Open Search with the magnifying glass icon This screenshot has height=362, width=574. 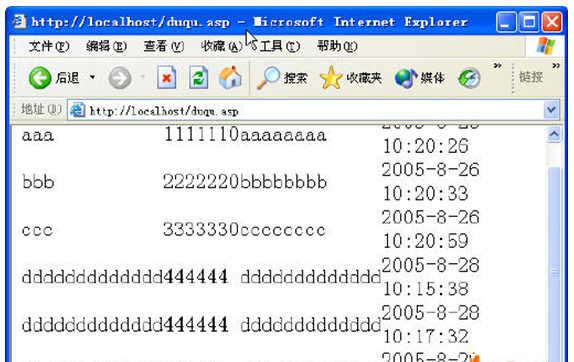click(268, 78)
